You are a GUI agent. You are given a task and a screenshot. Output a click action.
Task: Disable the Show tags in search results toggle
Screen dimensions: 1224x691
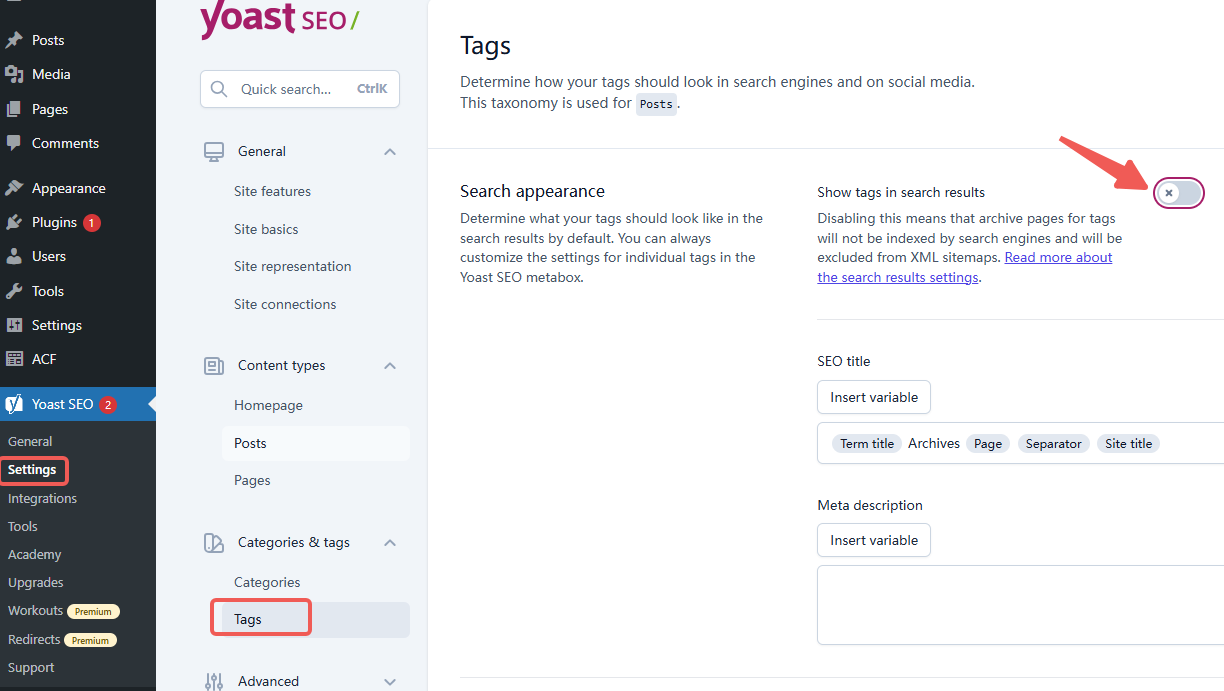tap(1179, 193)
